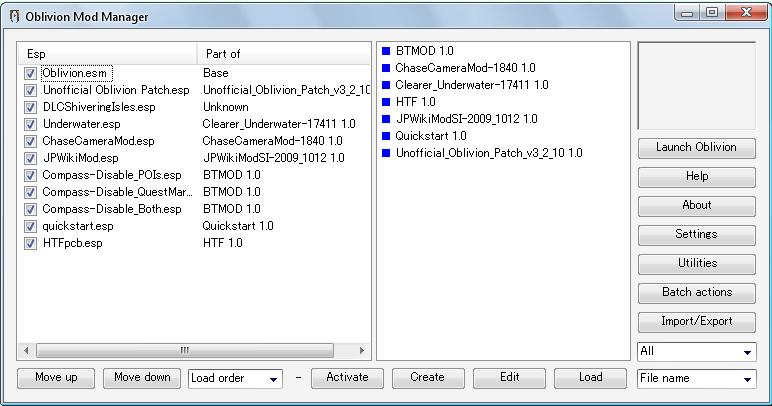Select Unofficial_Oblivion_Patch_v3_2_10 1.0 in the mod list
Viewport: 772px width, 406px height.
click(489, 153)
